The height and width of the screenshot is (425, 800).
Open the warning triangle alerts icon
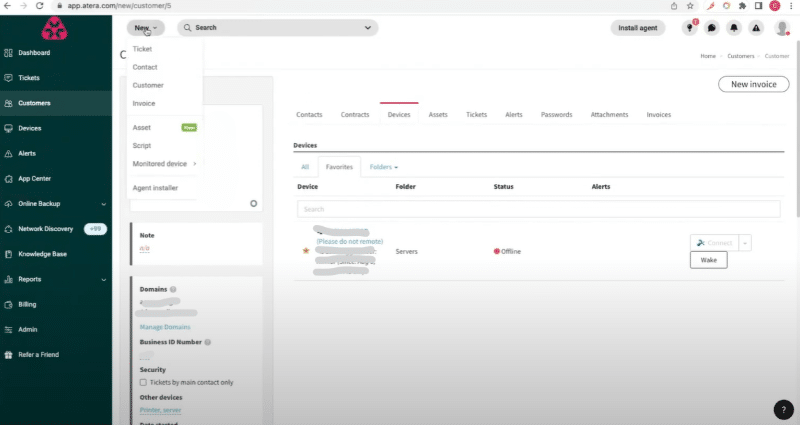click(x=756, y=28)
